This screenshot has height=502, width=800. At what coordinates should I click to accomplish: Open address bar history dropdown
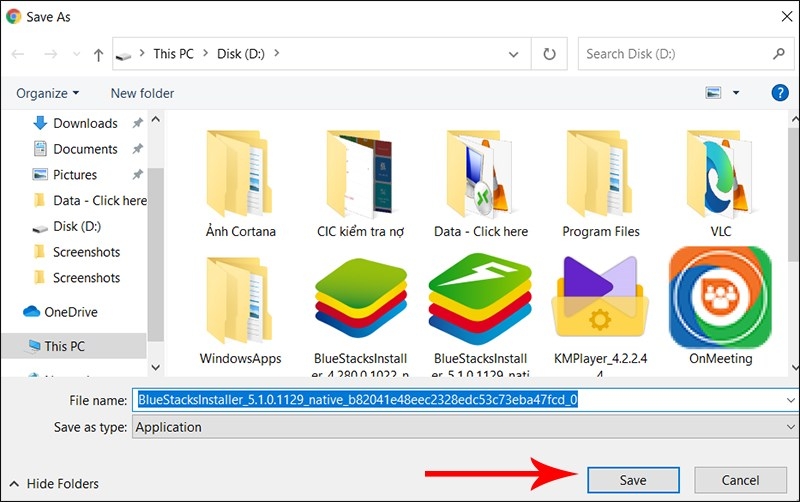pos(514,54)
